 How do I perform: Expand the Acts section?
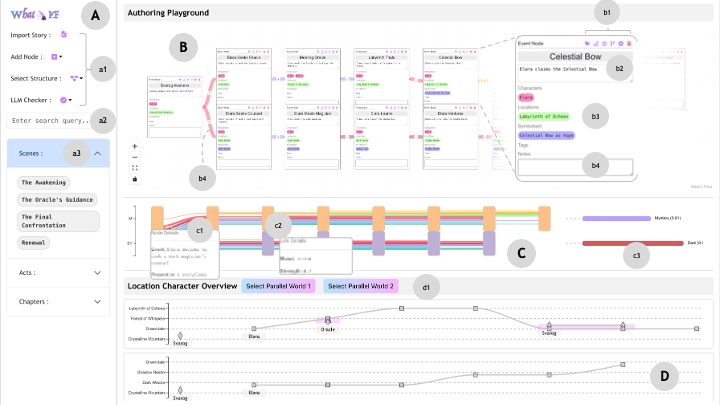pos(97,273)
